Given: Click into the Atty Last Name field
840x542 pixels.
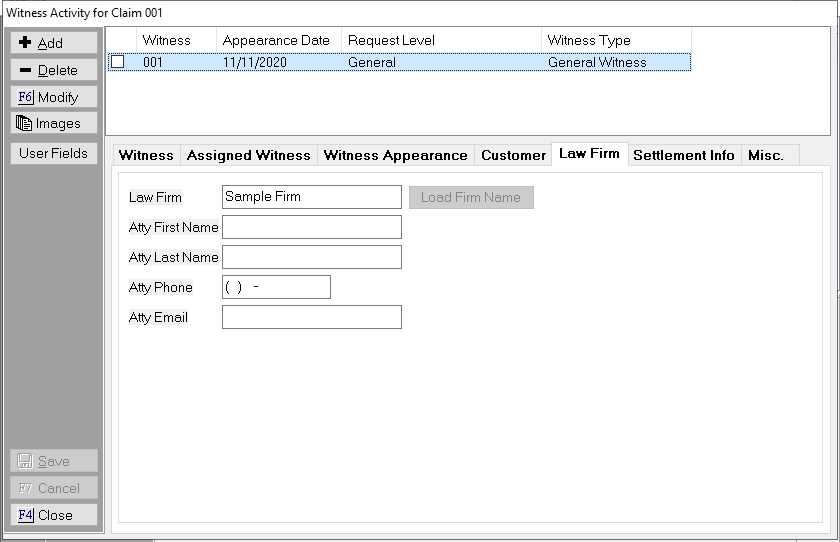Looking at the screenshot, I should pyautogui.click(x=311, y=257).
